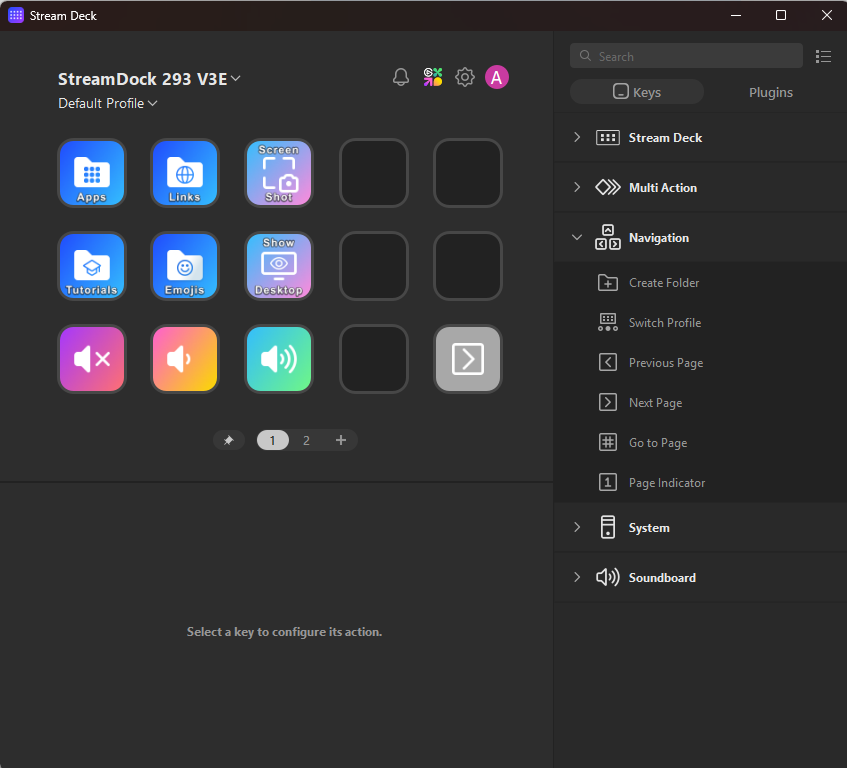Select the Go to Page action
This screenshot has height=768, width=847.
tap(701, 442)
